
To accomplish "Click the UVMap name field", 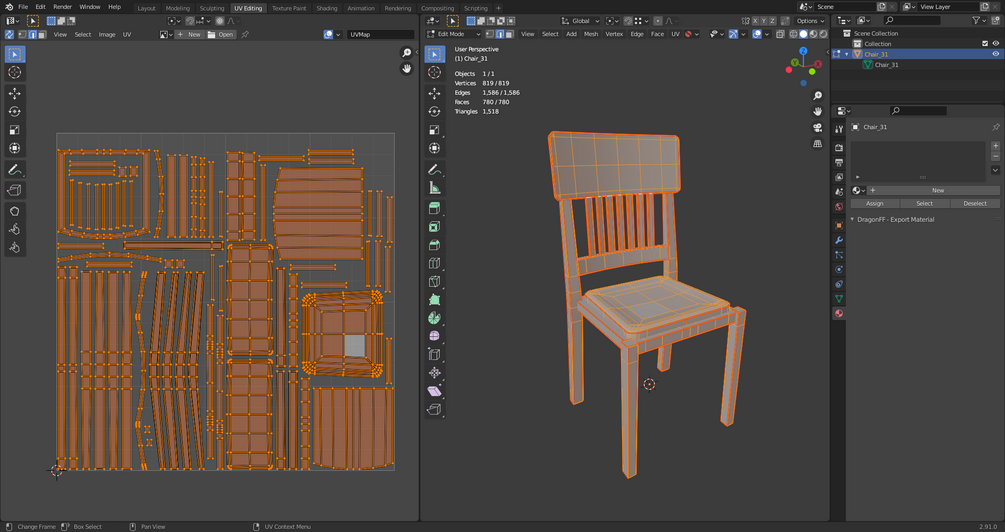I will pos(380,34).
